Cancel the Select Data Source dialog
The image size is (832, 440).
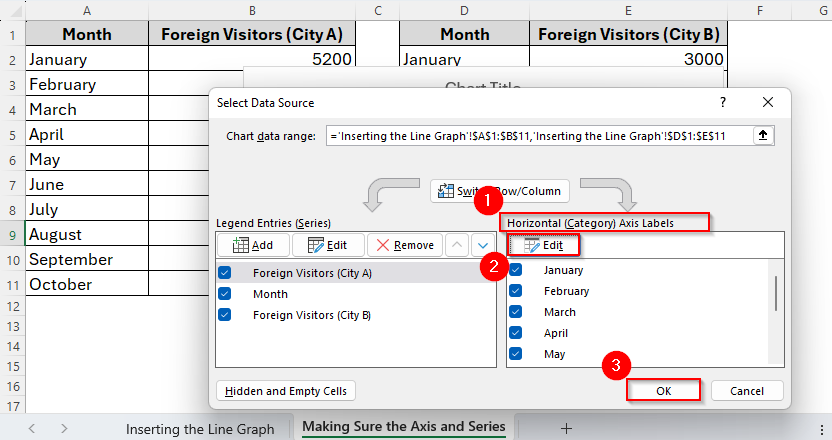click(x=747, y=391)
